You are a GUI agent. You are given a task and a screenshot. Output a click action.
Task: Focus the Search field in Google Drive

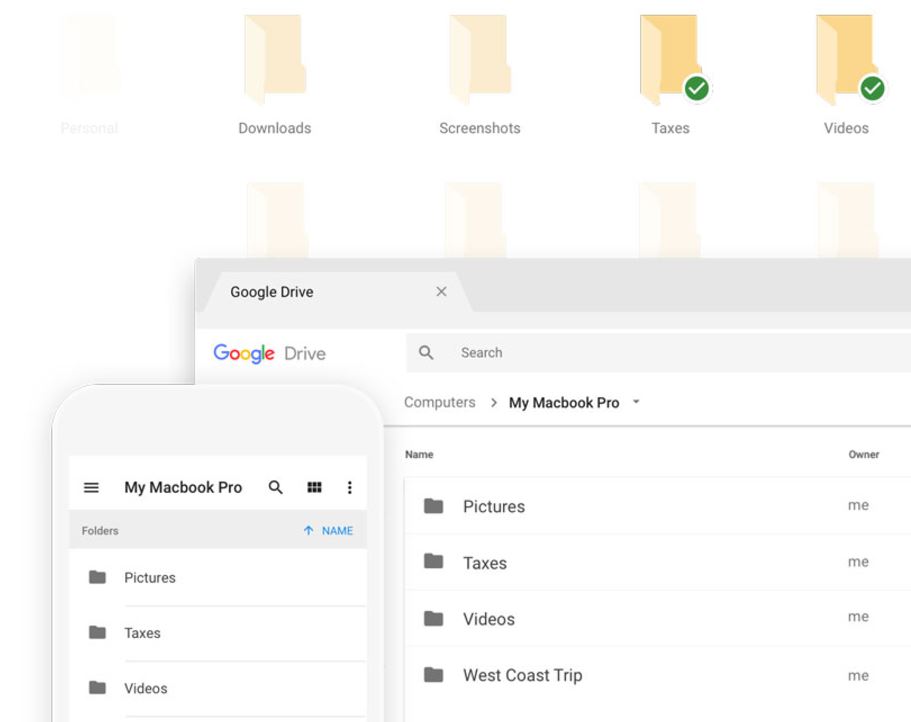[658, 353]
